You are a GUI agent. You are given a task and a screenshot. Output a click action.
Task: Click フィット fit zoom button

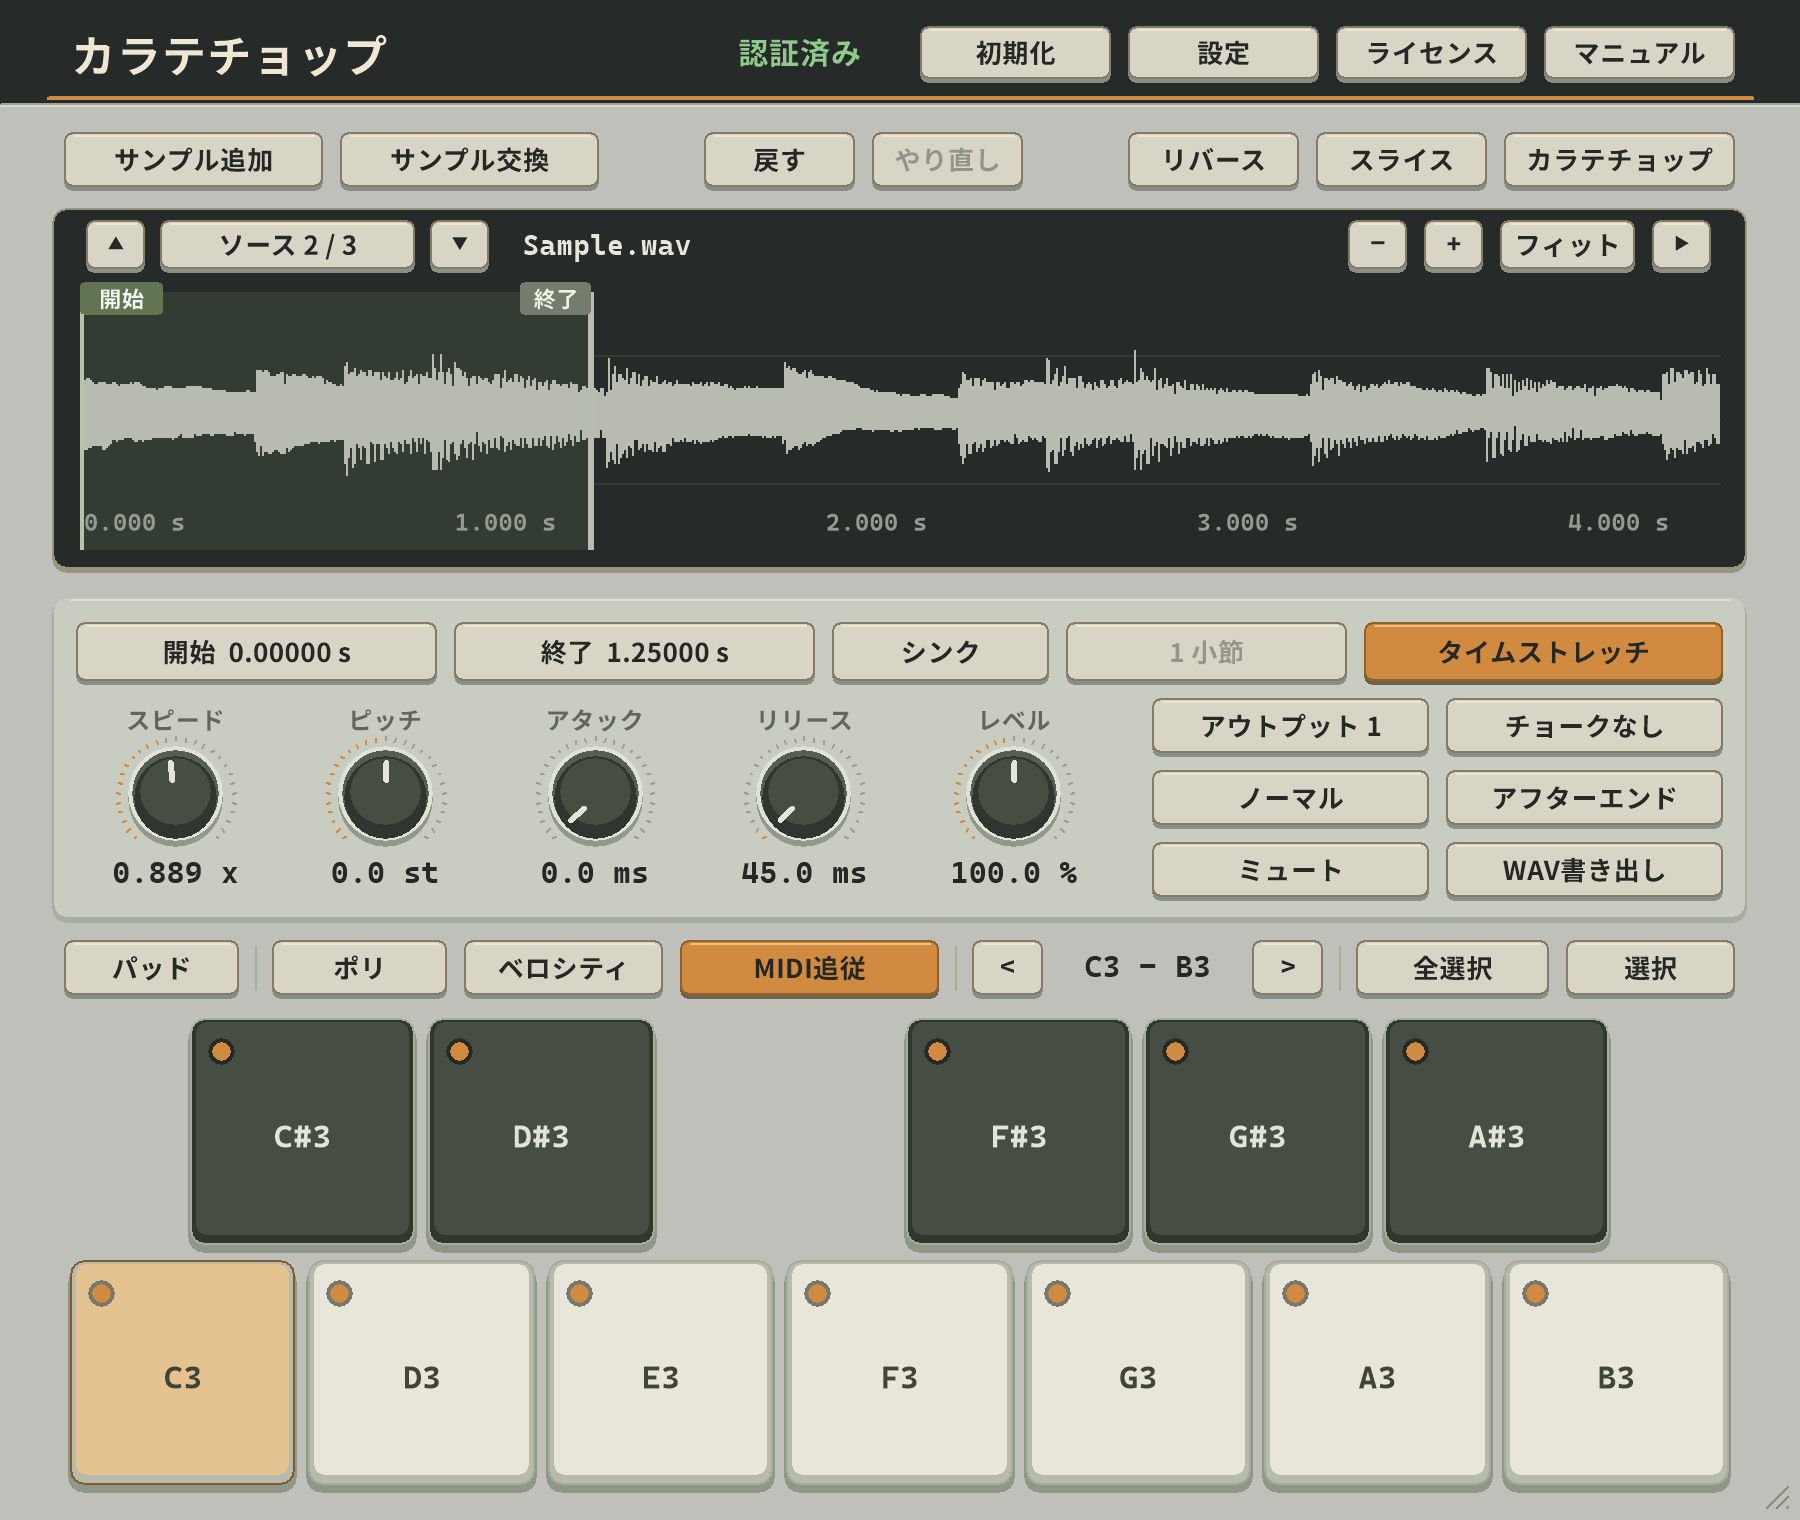(1567, 245)
